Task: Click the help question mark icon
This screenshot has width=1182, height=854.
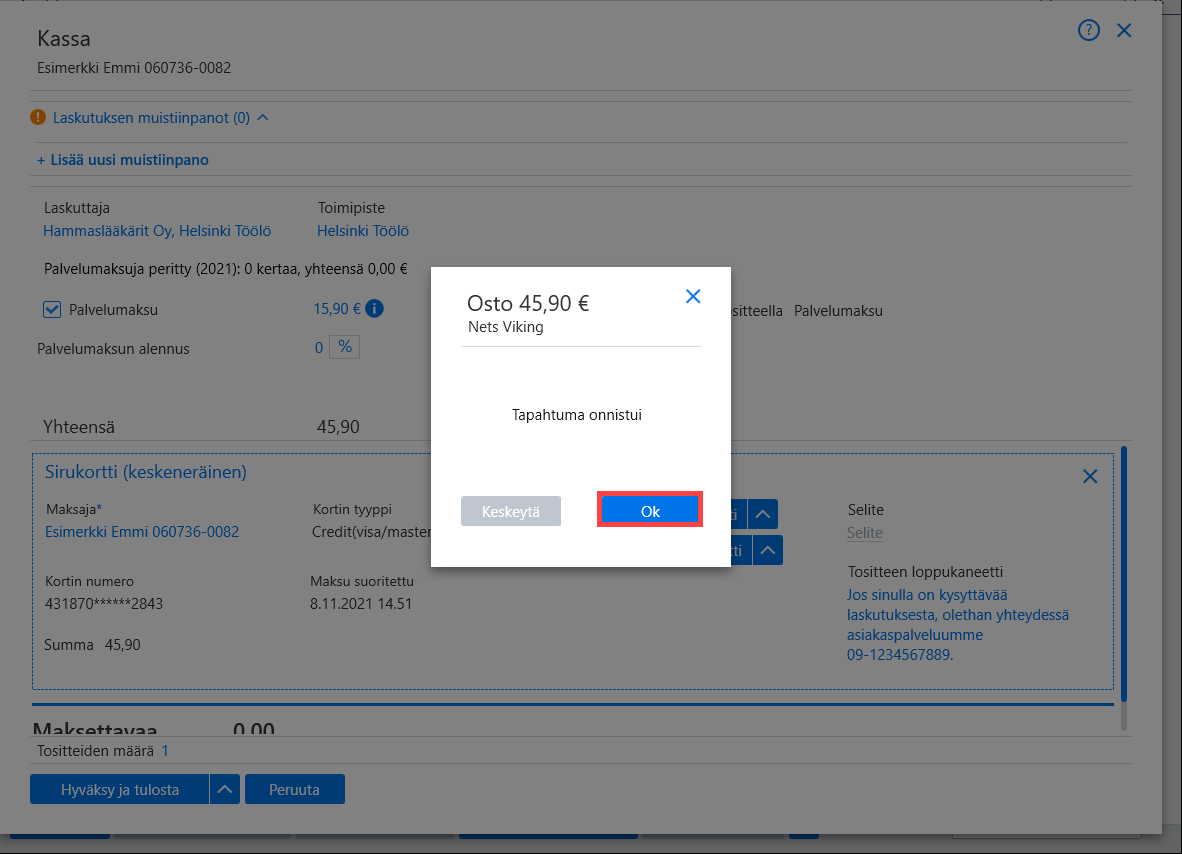Action: 1089,30
